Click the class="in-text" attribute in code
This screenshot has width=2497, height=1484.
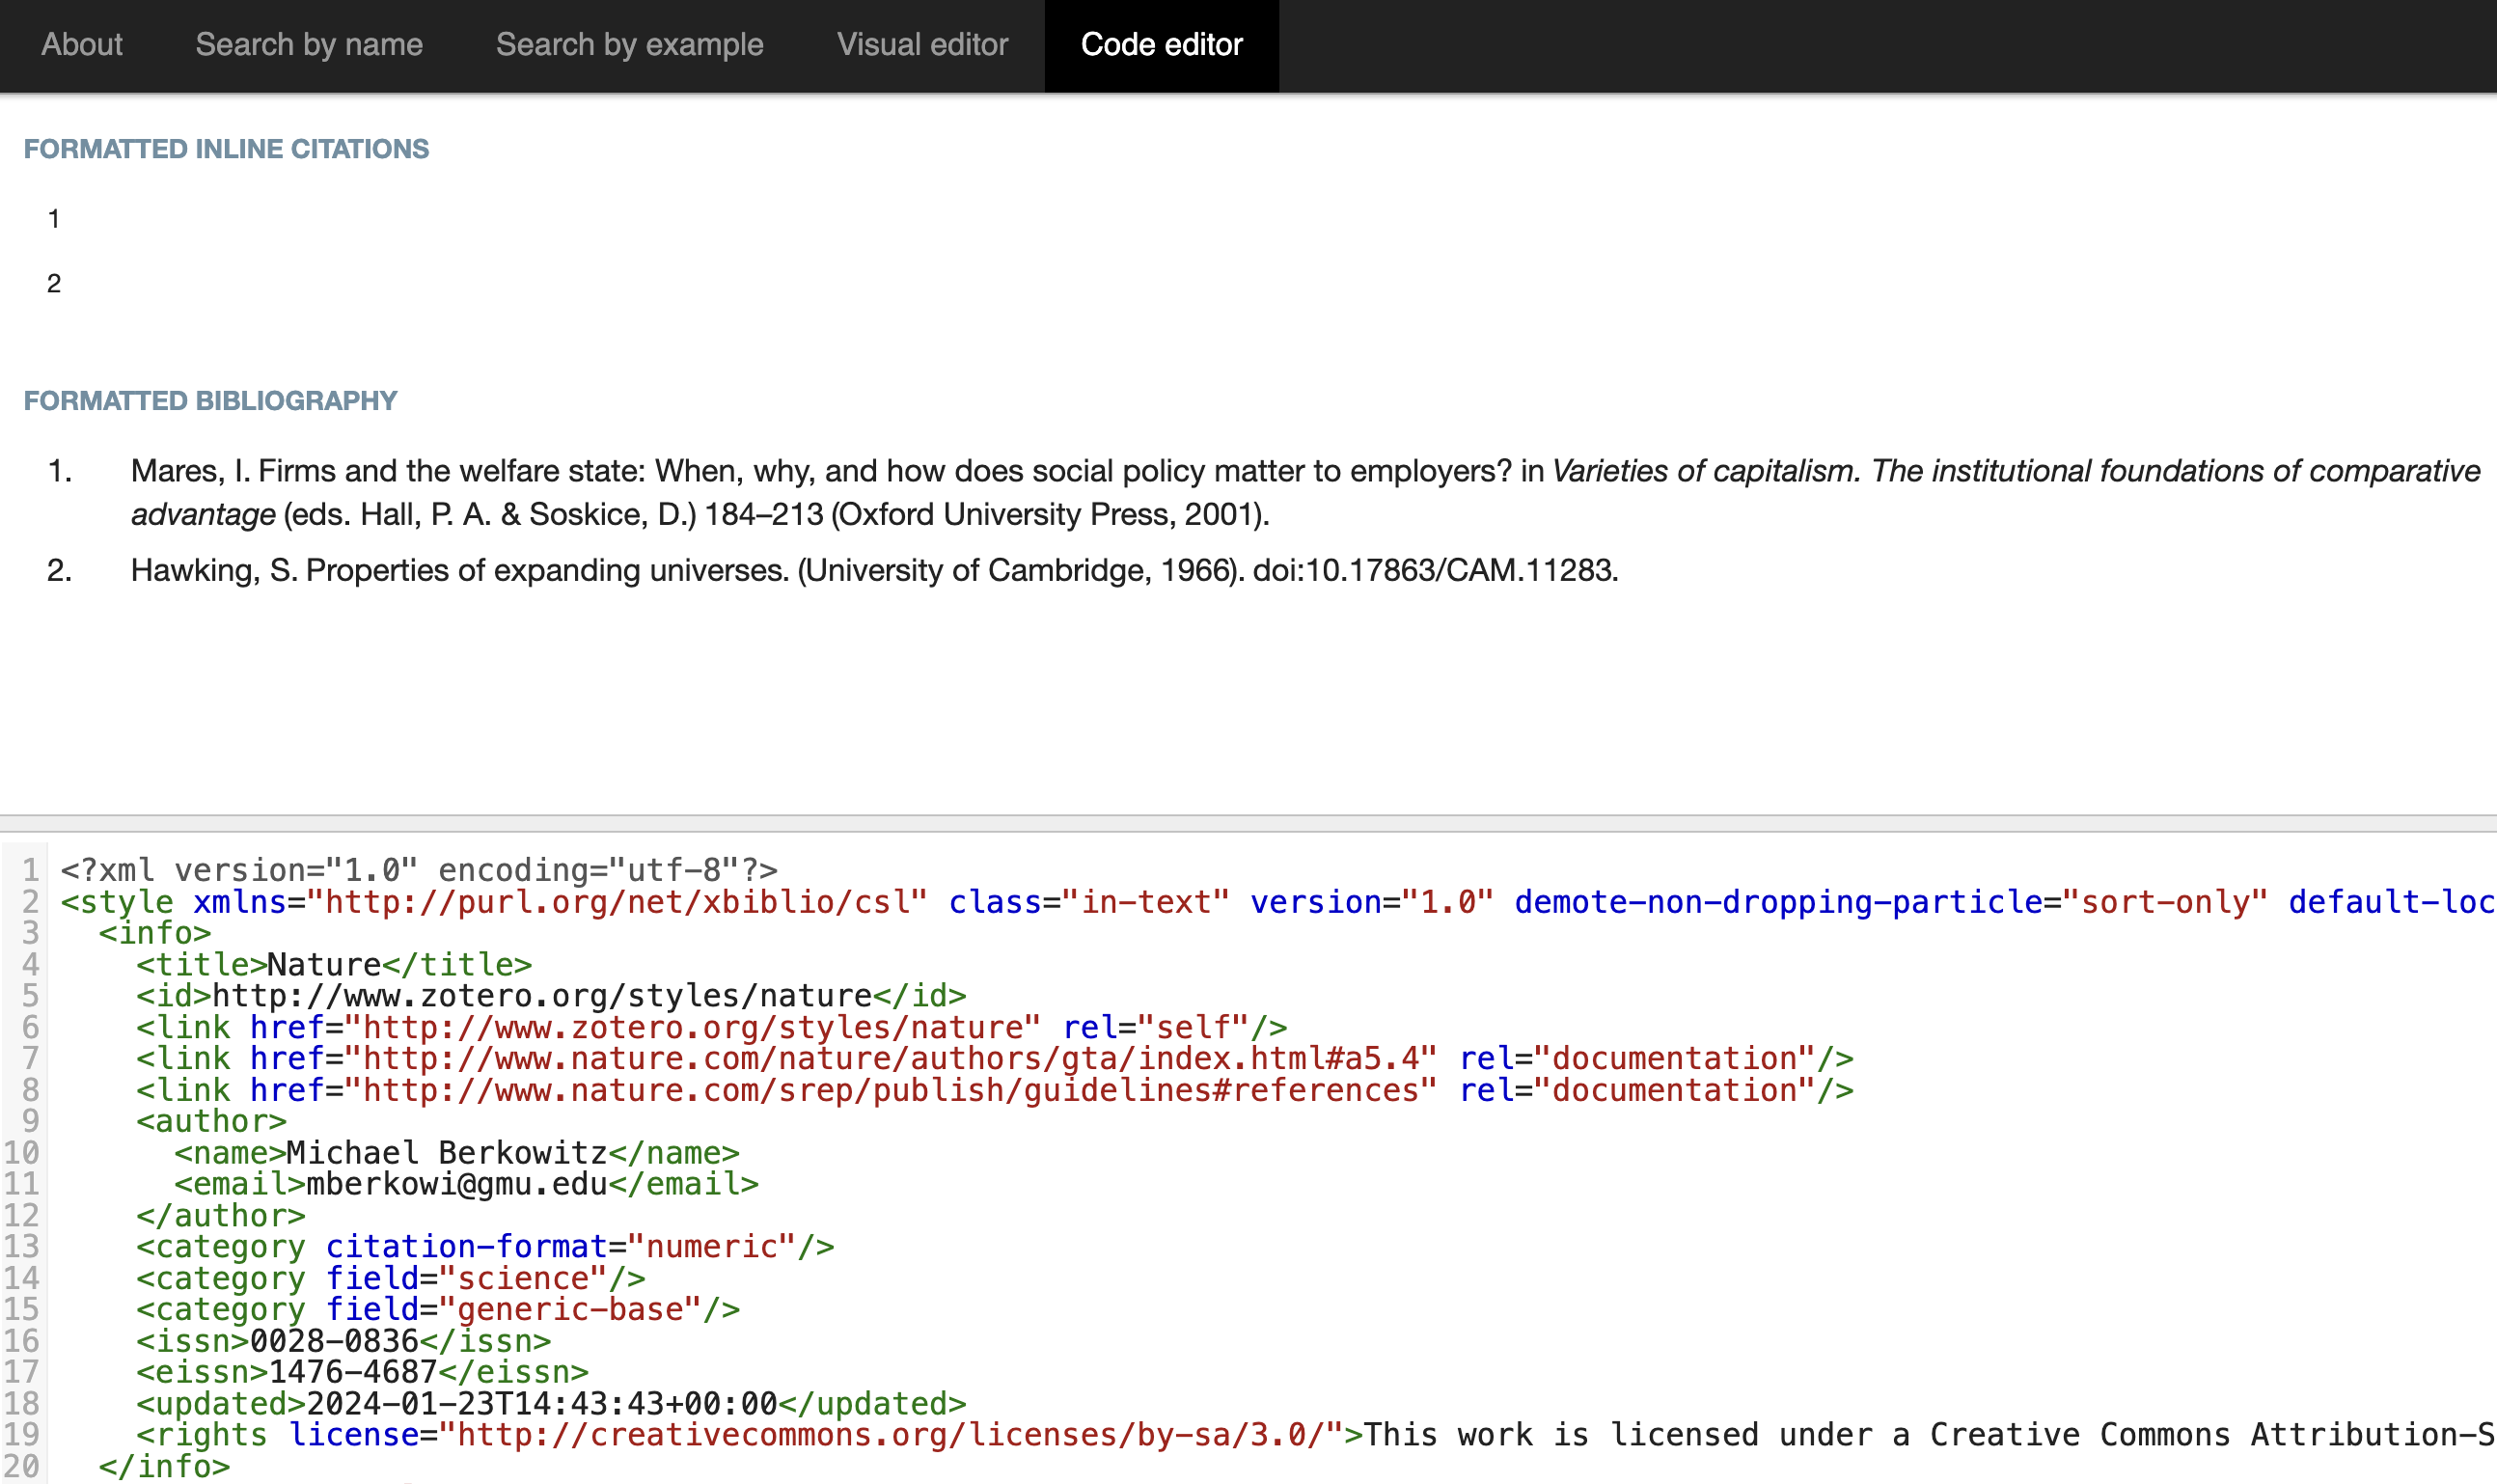[1089, 902]
